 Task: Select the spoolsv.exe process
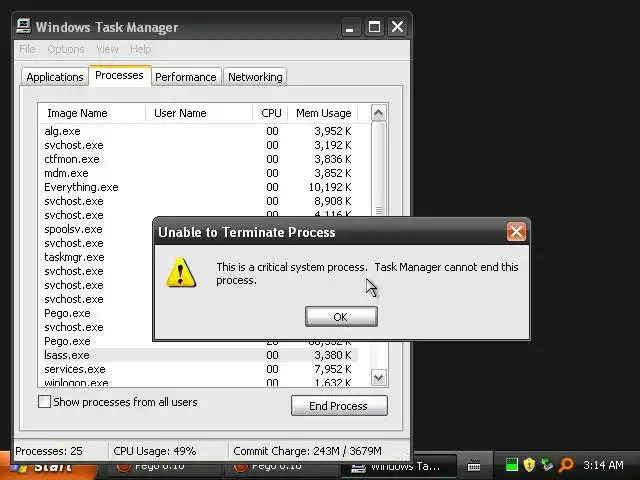coord(73,229)
